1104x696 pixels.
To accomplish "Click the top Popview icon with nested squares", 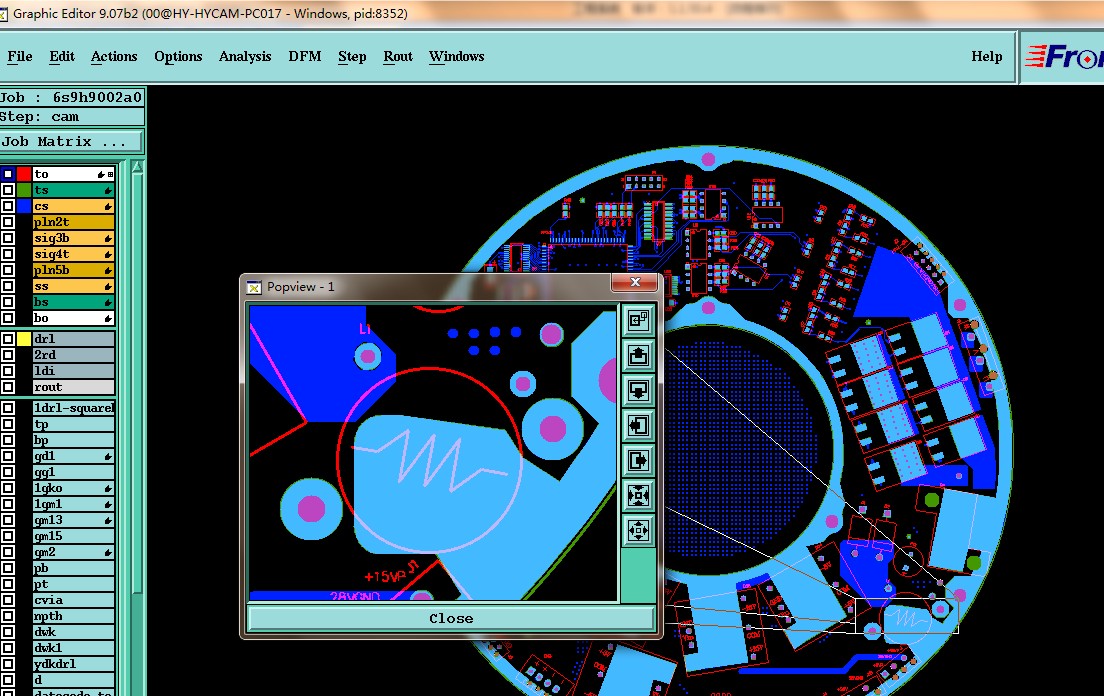I will pos(639,320).
